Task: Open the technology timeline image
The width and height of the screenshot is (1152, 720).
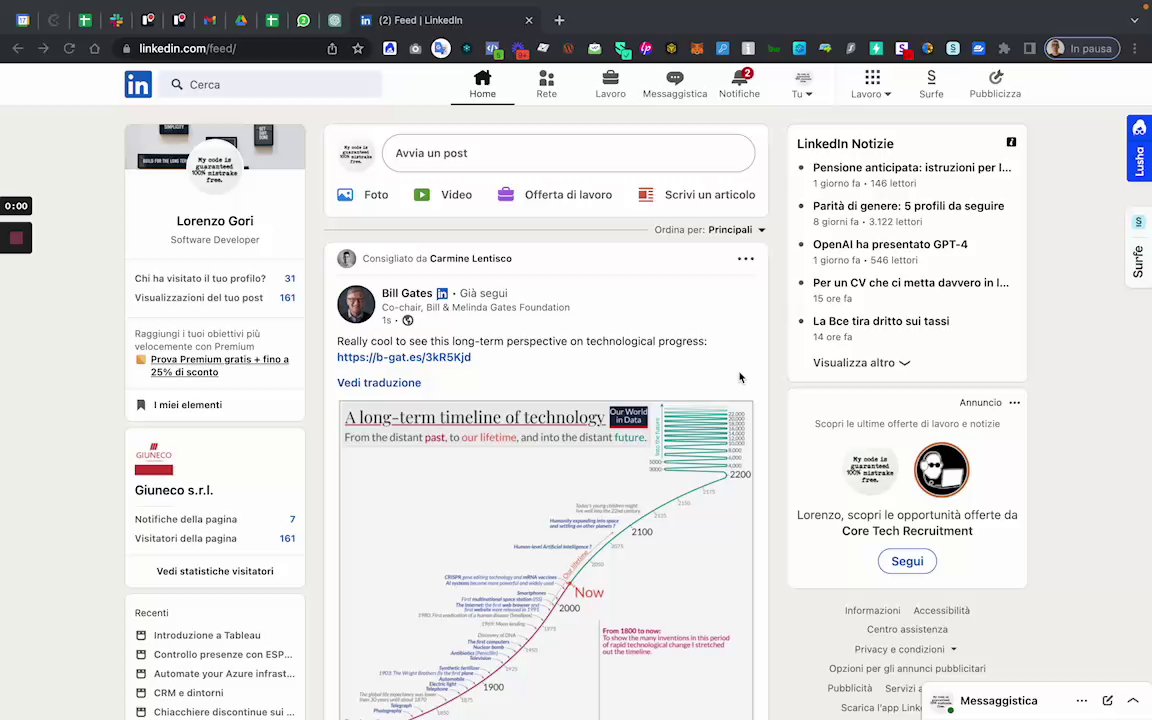Action: coord(546,560)
